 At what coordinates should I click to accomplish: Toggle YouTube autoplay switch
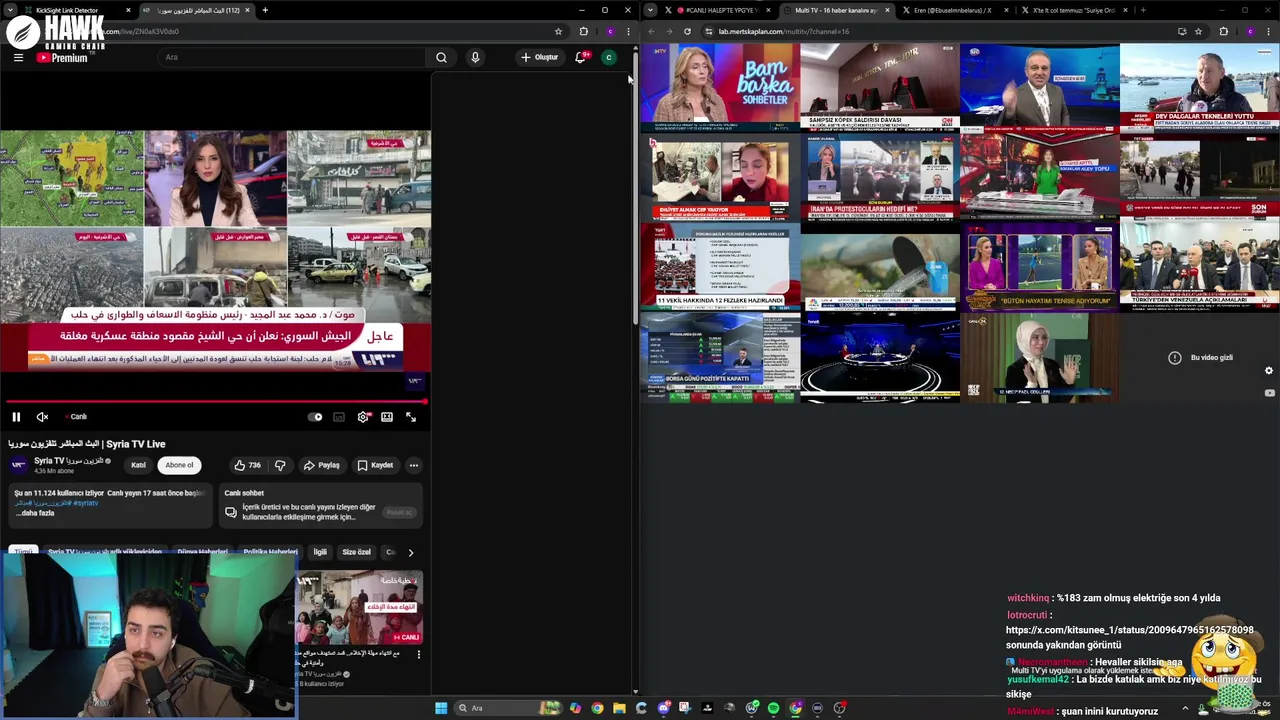point(315,417)
